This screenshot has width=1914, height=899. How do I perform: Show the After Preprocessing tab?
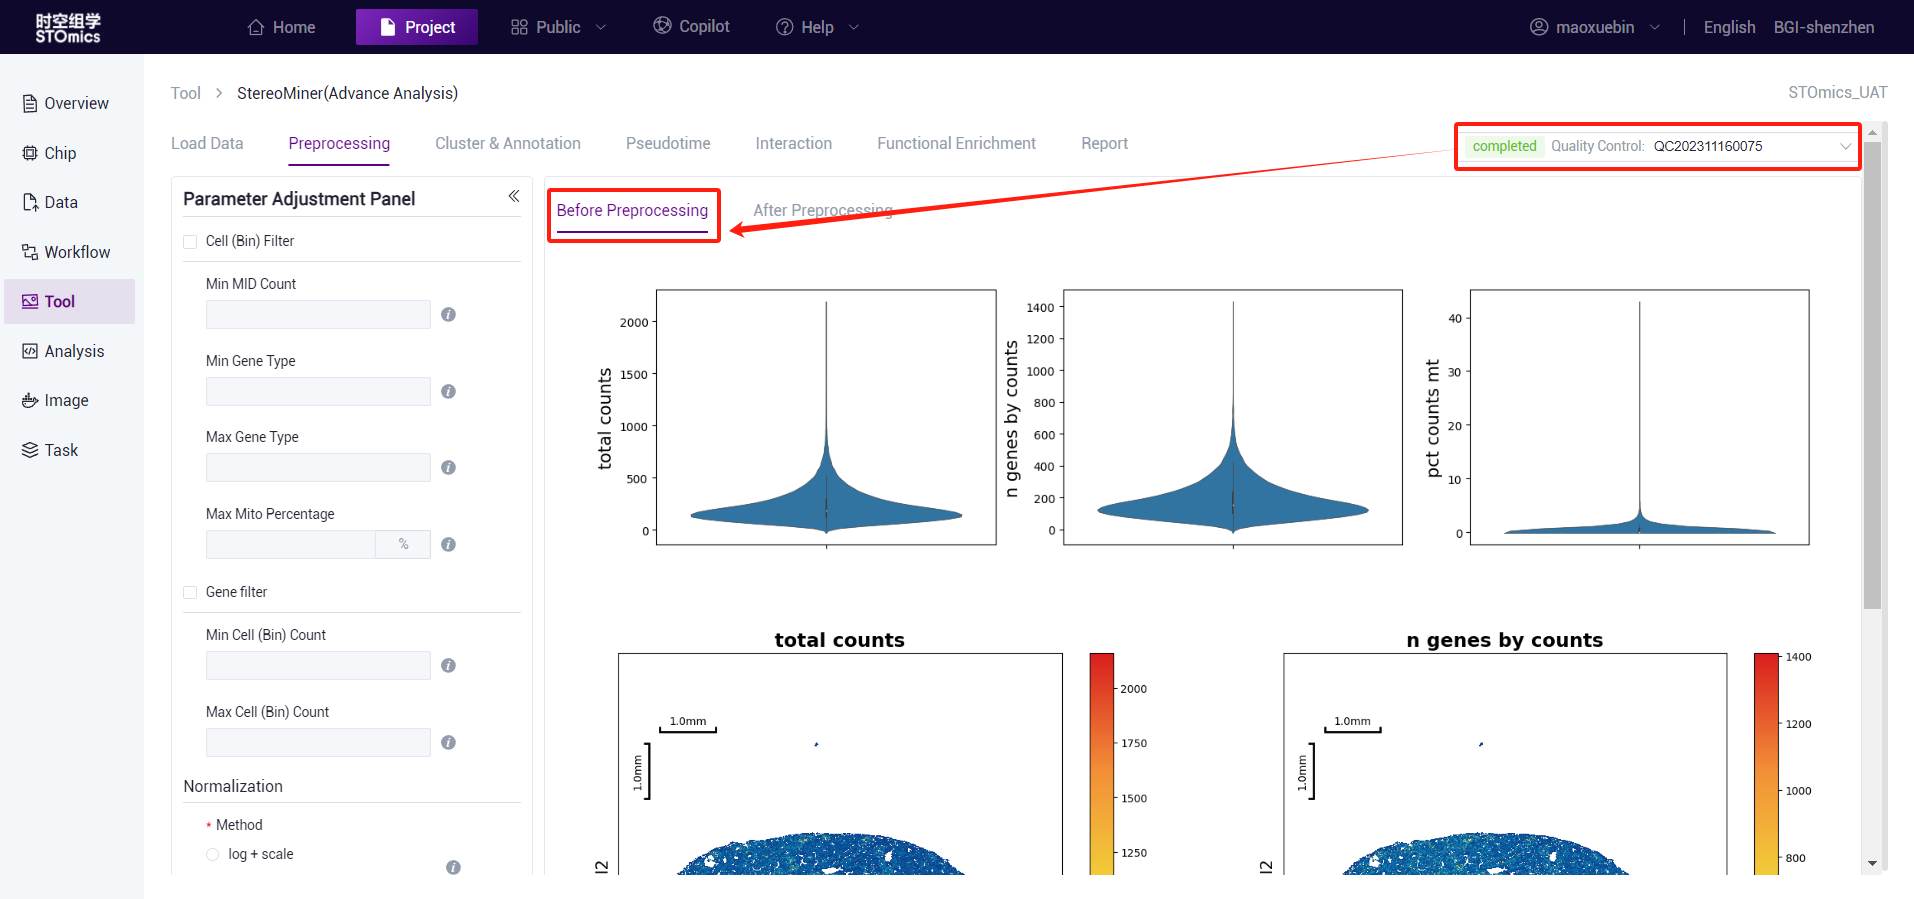click(x=823, y=210)
